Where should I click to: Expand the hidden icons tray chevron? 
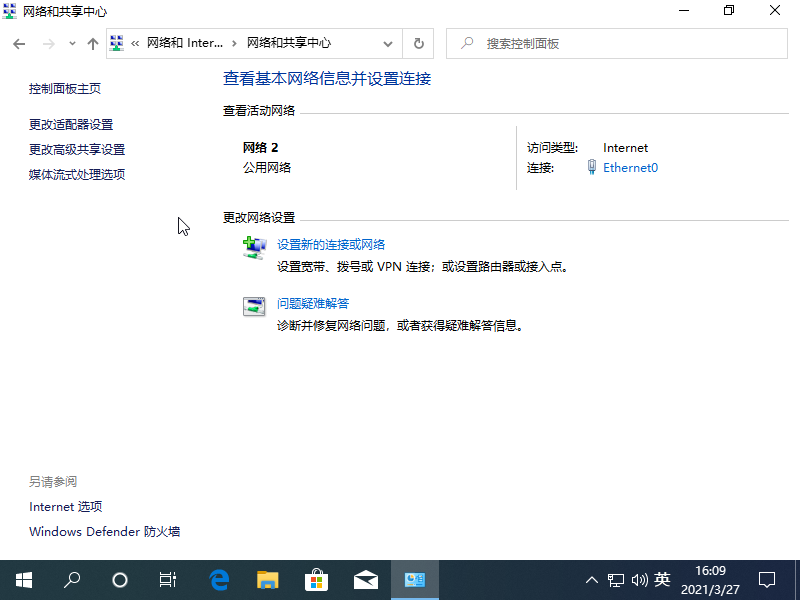[592, 579]
